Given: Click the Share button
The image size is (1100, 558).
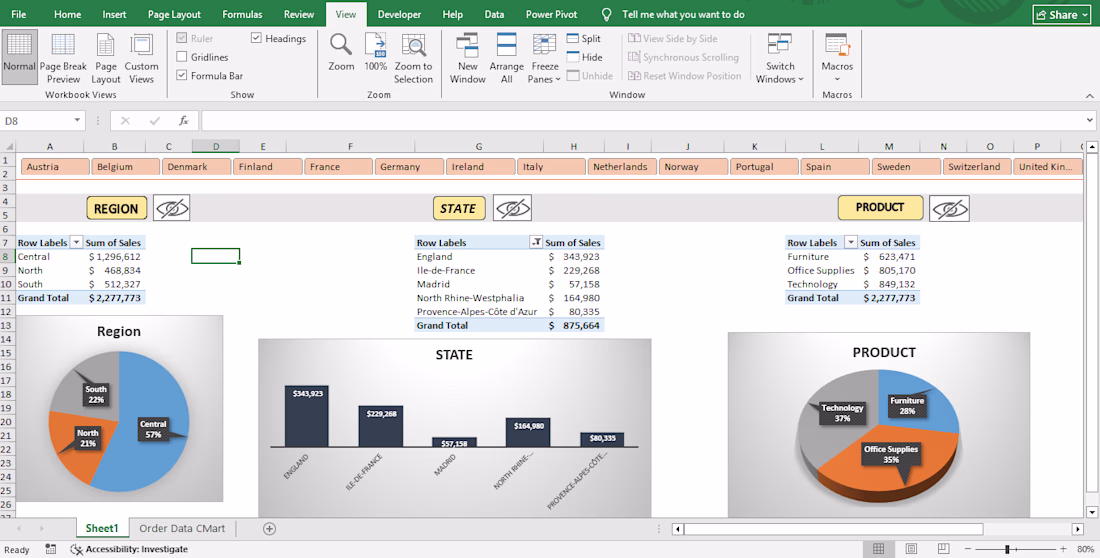Looking at the screenshot, I should [1061, 14].
